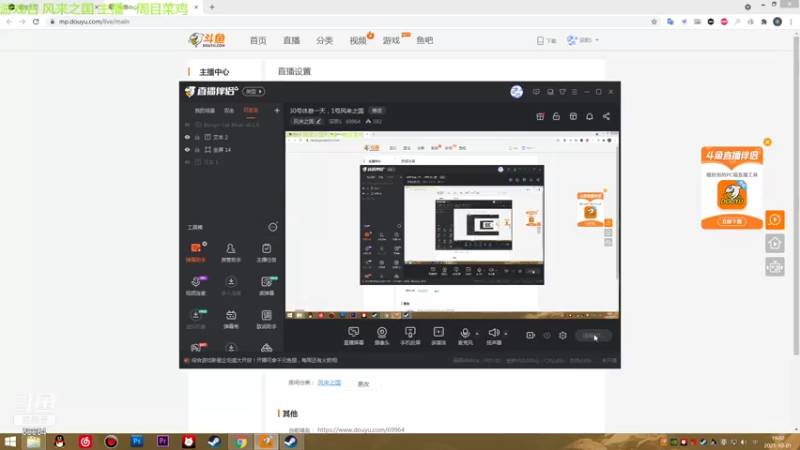Click the 更改 button on the webpage
Image resolution: width=800 pixels, height=450 pixels.
[363, 384]
